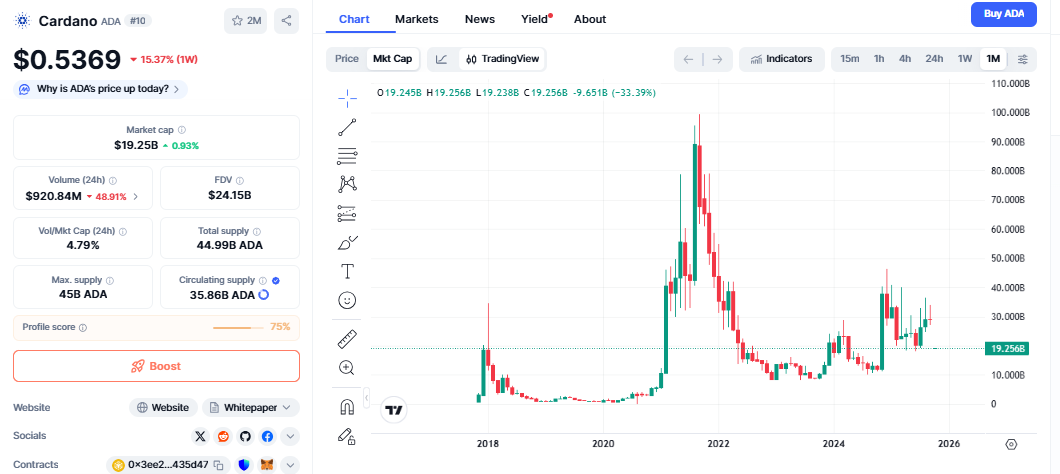Expand more Contracts chevron

[290, 465]
